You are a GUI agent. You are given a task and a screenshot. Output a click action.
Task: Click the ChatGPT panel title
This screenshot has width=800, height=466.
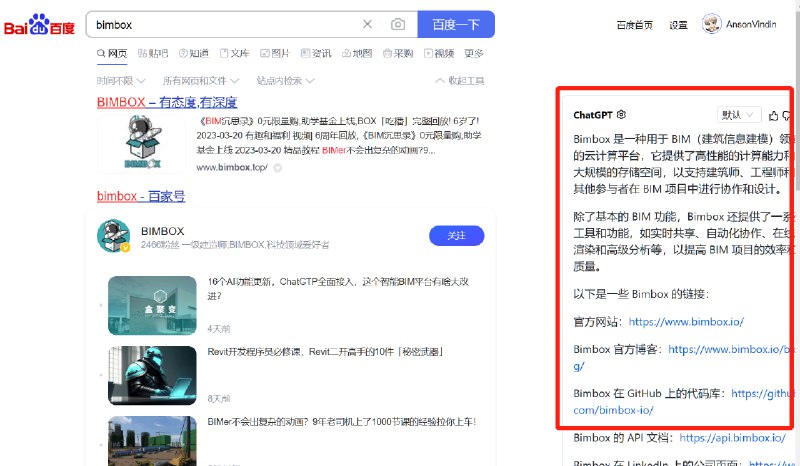592,115
